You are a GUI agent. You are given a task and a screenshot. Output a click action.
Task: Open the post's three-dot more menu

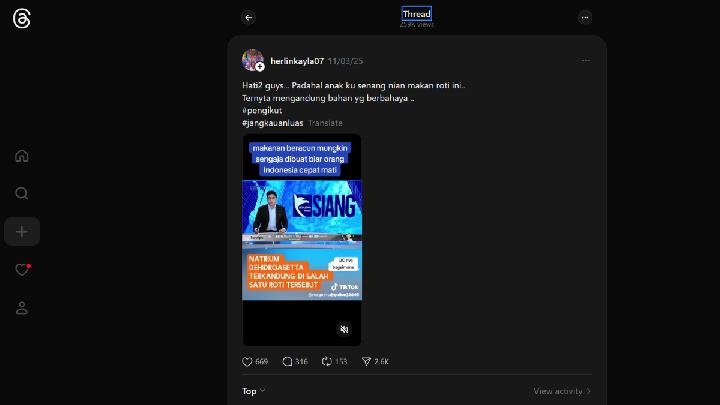tap(585, 60)
